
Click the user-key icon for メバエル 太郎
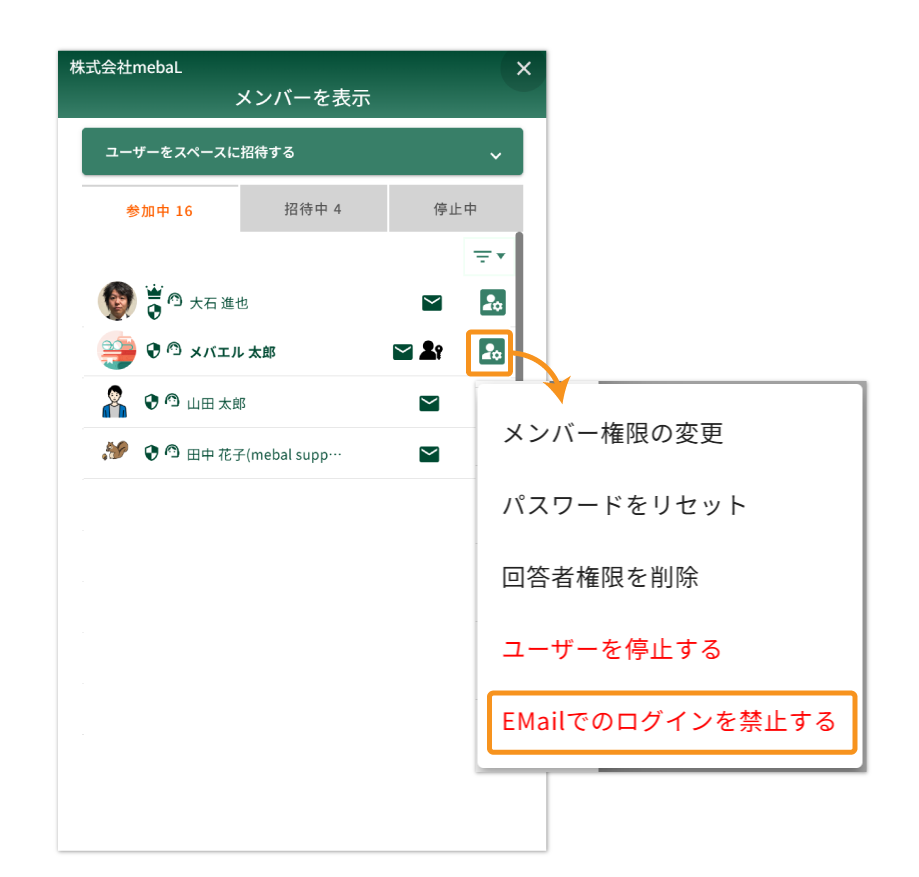click(430, 351)
